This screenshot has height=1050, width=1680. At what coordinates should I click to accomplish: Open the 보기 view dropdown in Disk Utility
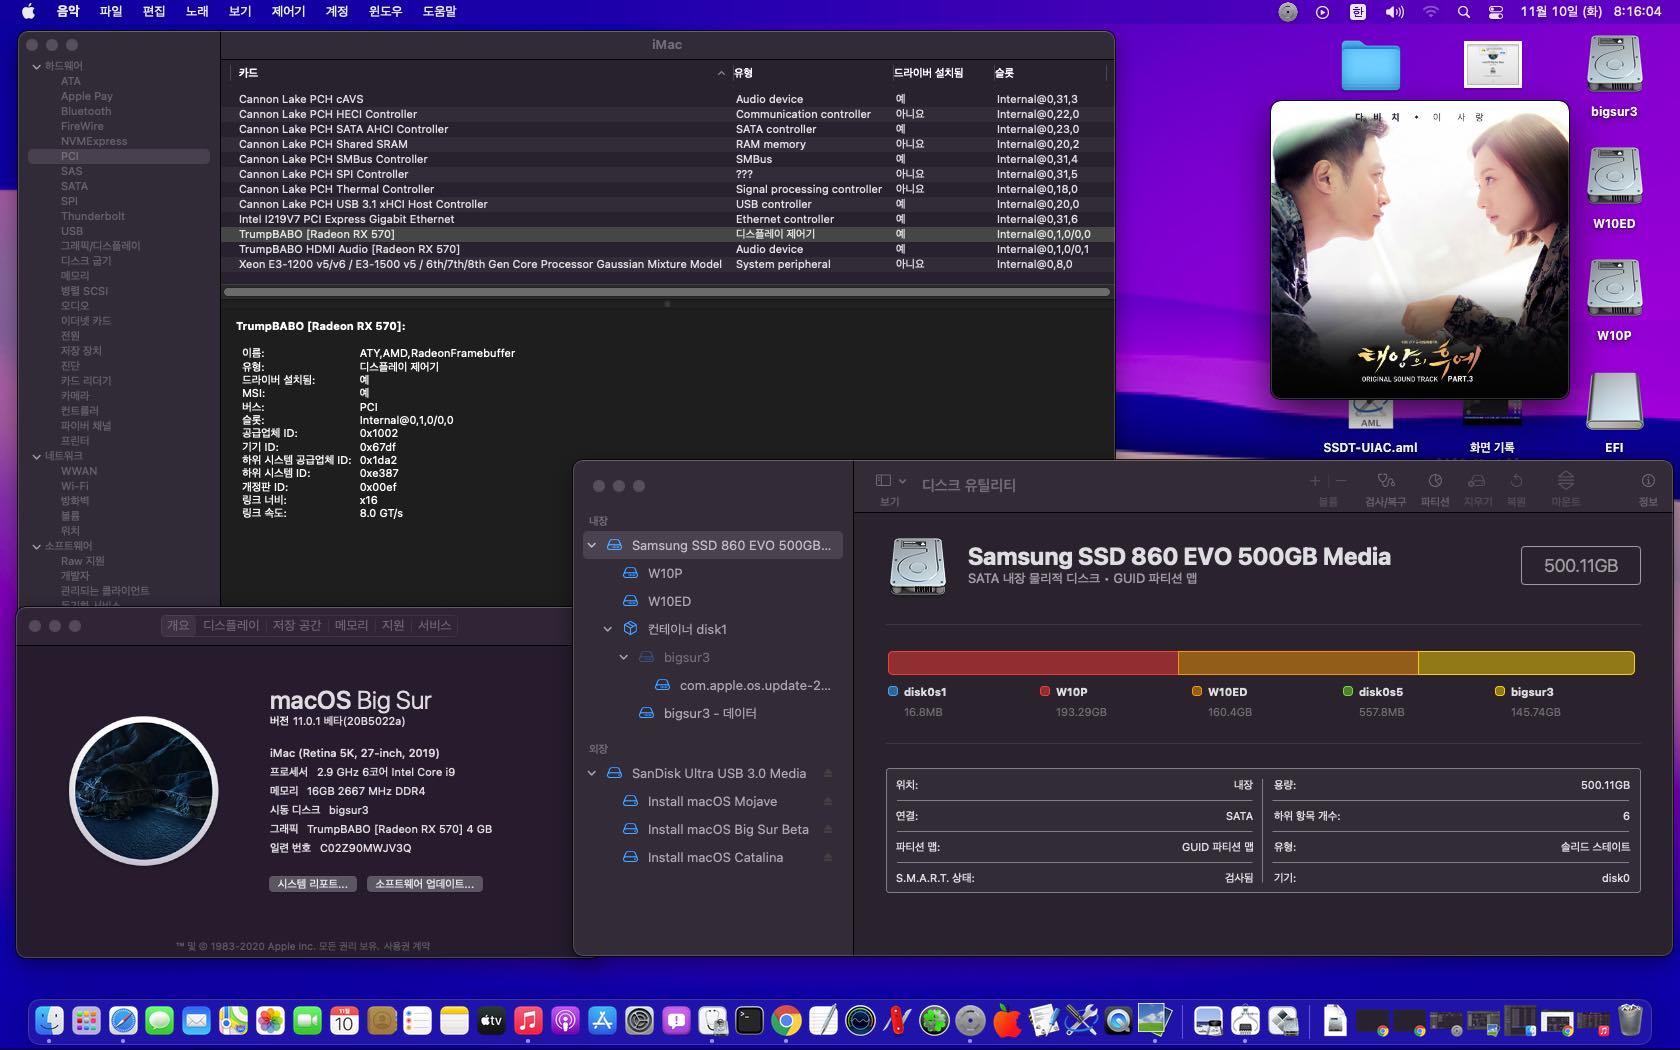[891, 481]
